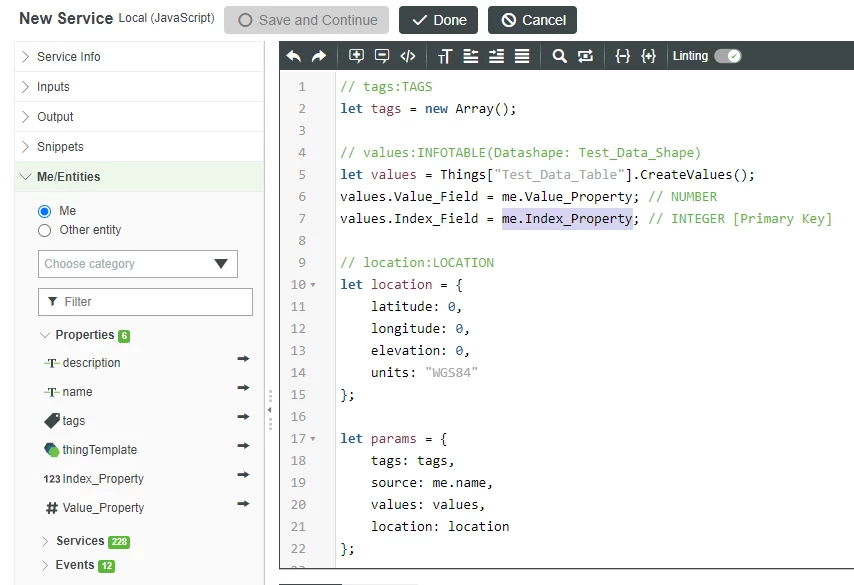Insert name property using its arrow
The height and width of the screenshot is (585, 854).
coord(243,387)
